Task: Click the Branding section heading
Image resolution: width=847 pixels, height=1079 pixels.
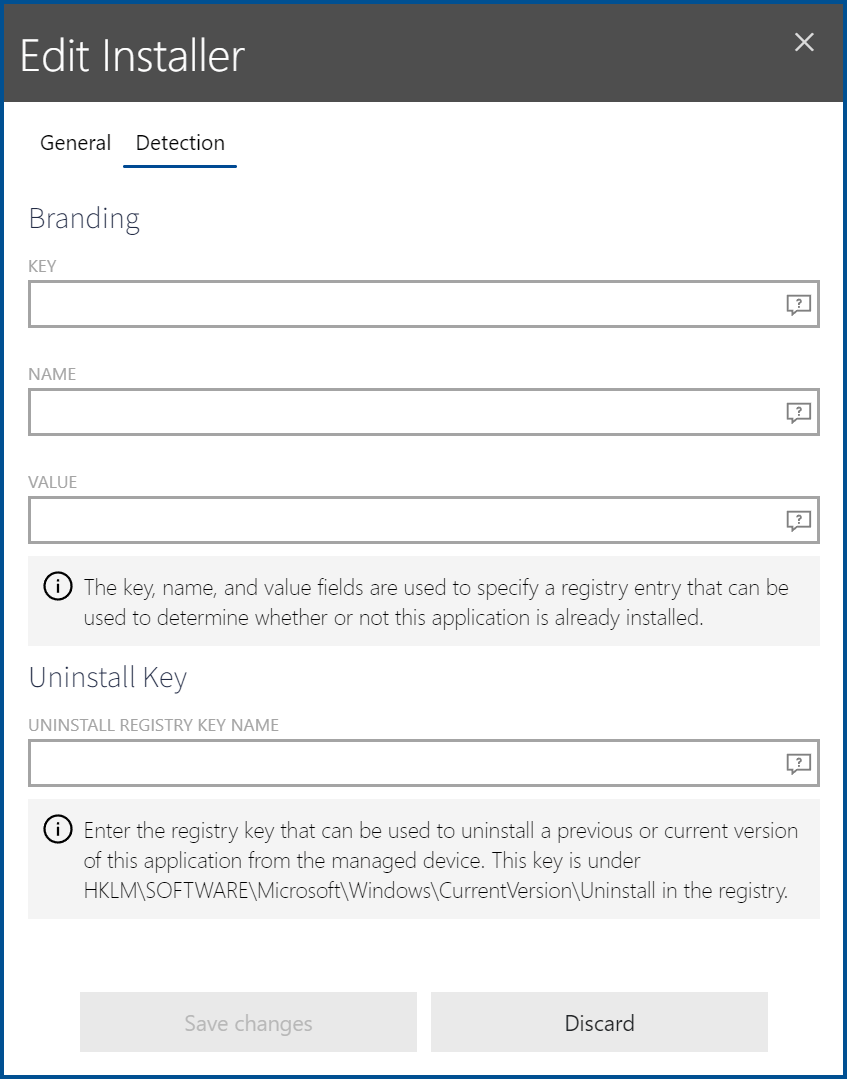Action: tap(84, 218)
